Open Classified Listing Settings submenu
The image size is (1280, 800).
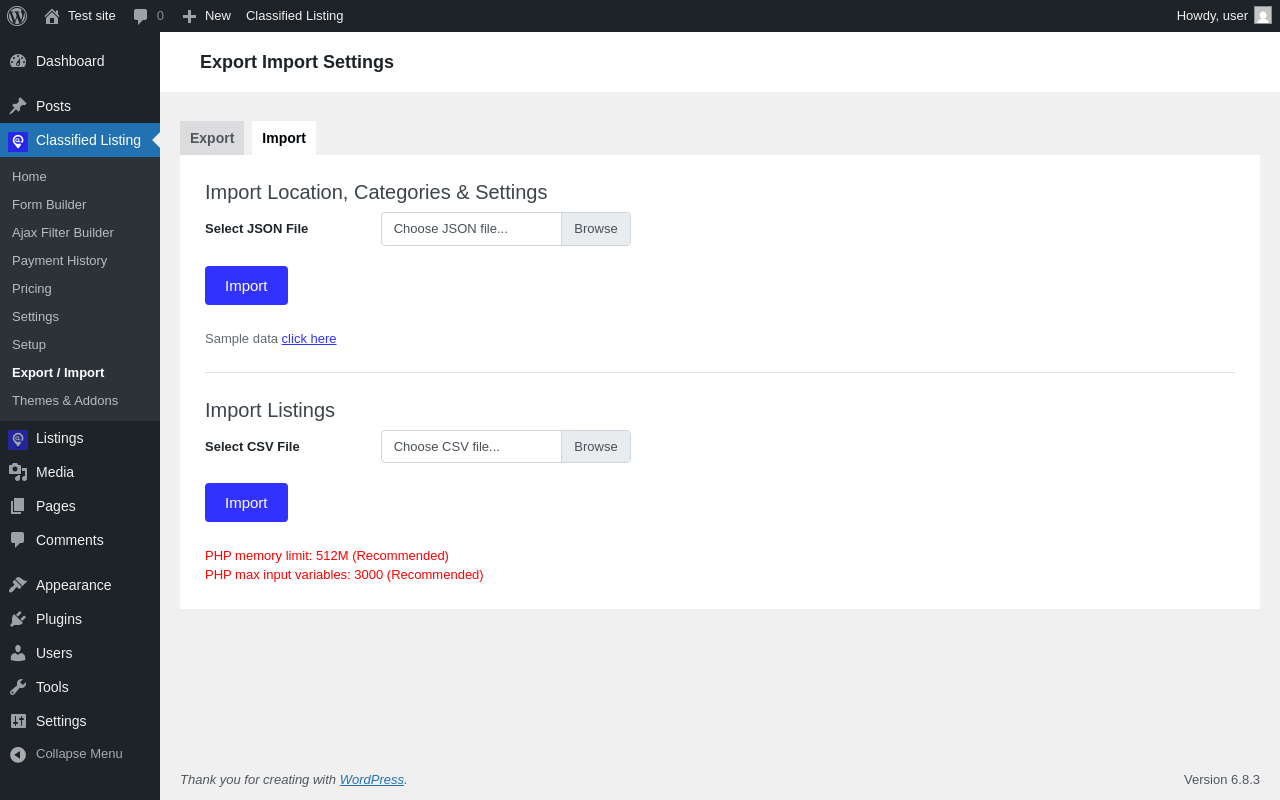pos(35,317)
